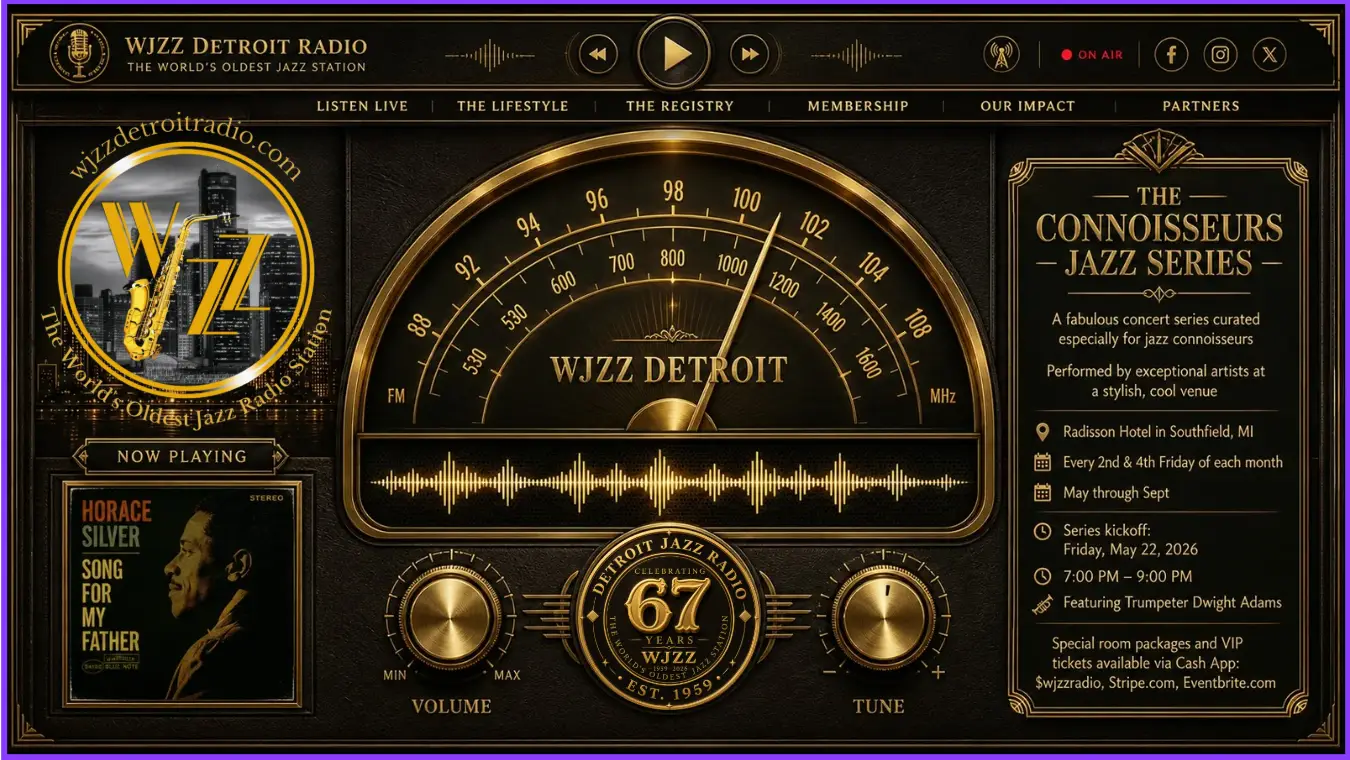
Task: Open The Registry menu item
Action: (680, 105)
